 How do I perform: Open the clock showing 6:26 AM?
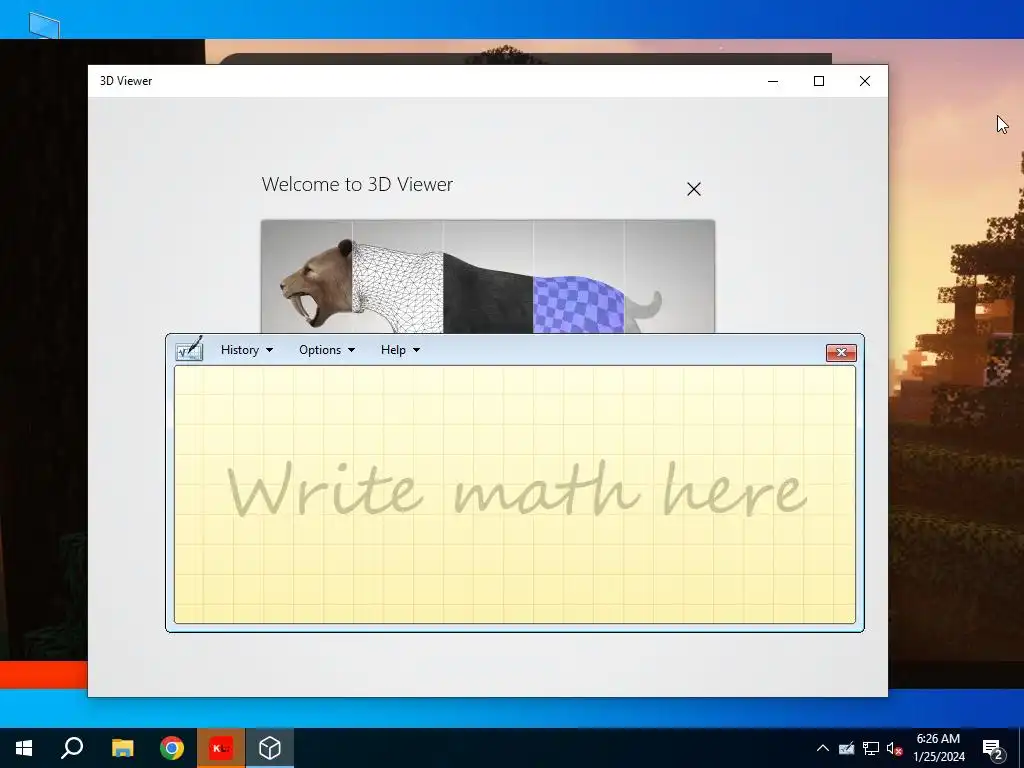pos(938,748)
